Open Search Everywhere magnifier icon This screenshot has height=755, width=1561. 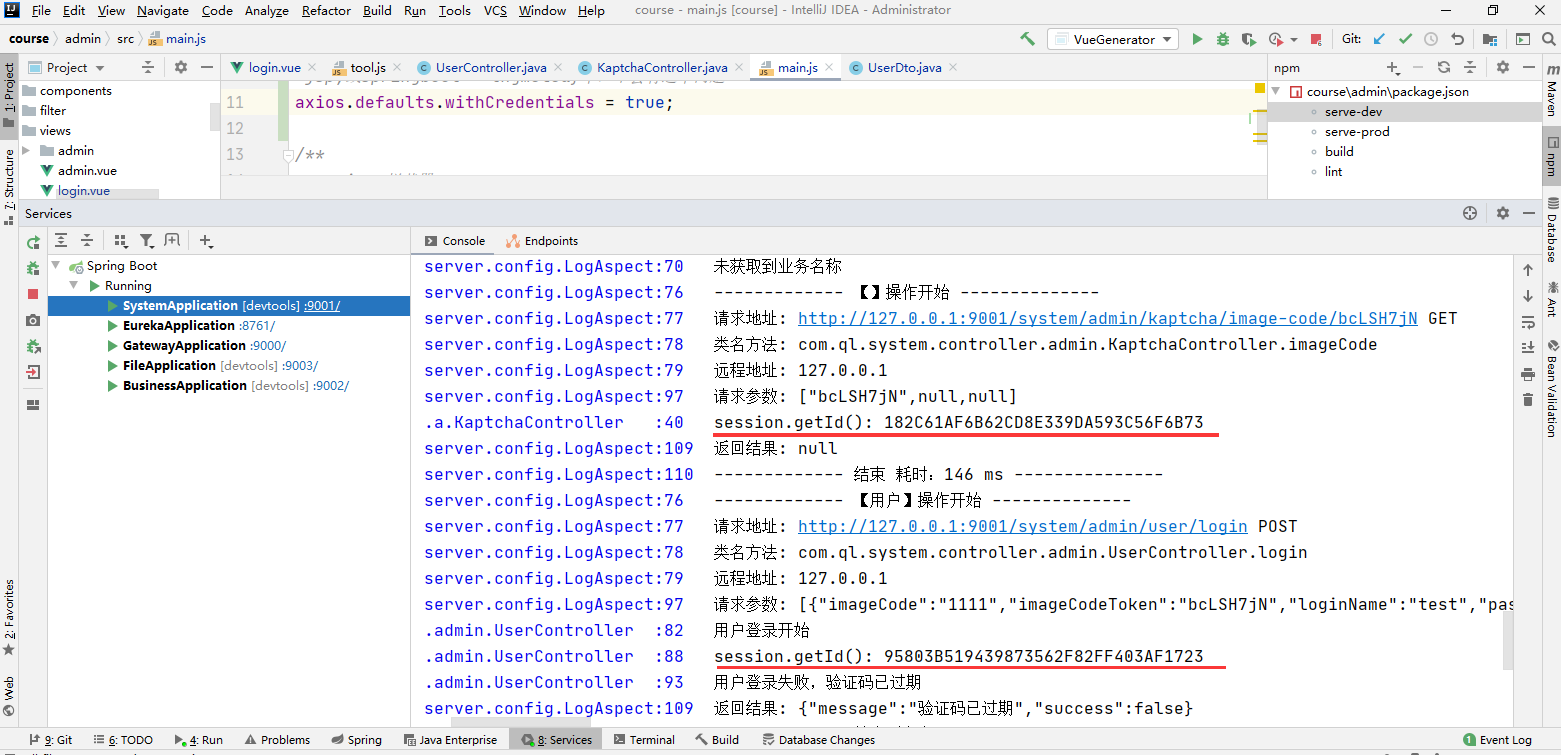tap(1549, 39)
